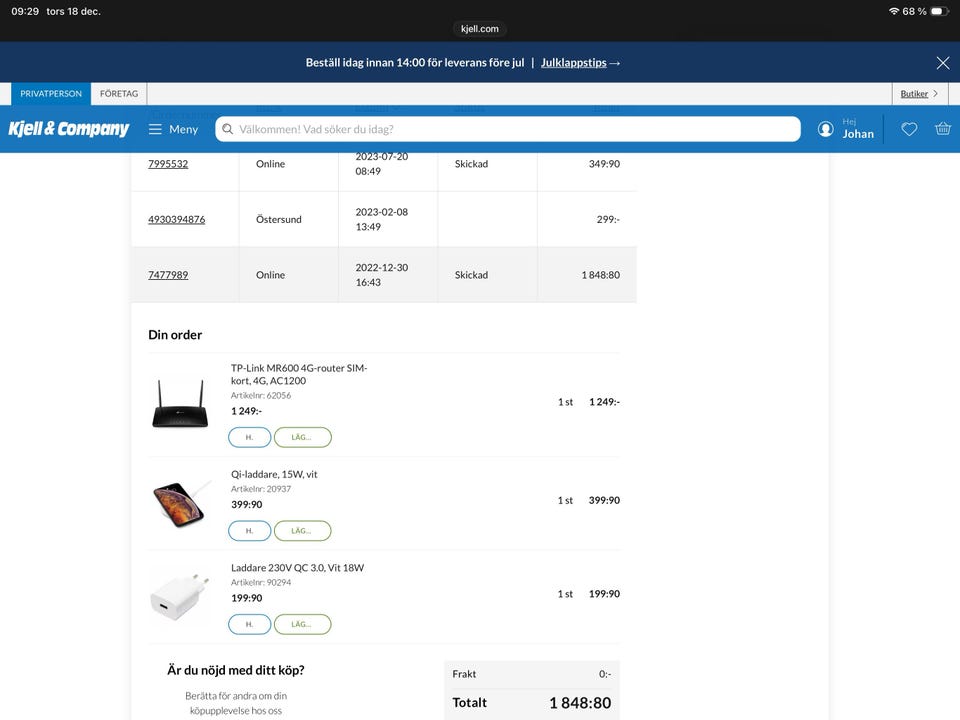The width and height of the screenshot is (960, 720).
Task: Open the hamburger Meny icon
Action: pos(155,129)
